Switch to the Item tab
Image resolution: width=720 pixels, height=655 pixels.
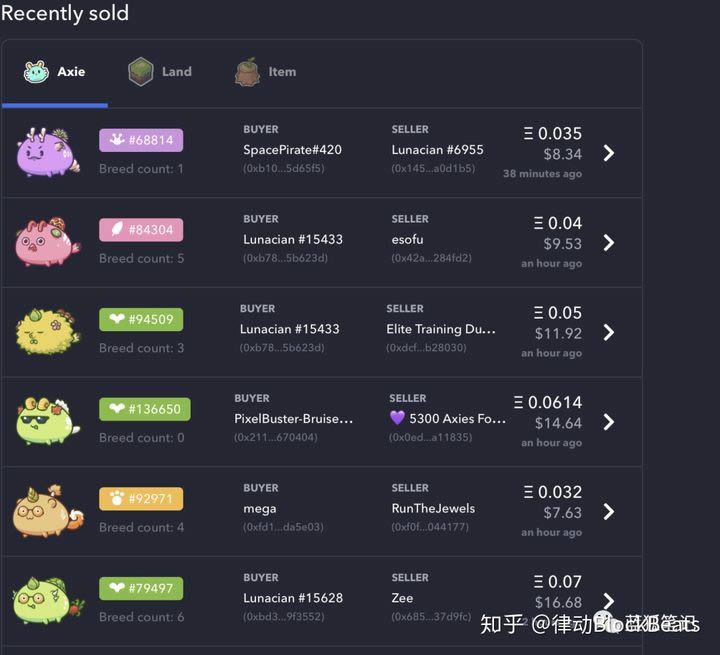[x=265, y=72]
